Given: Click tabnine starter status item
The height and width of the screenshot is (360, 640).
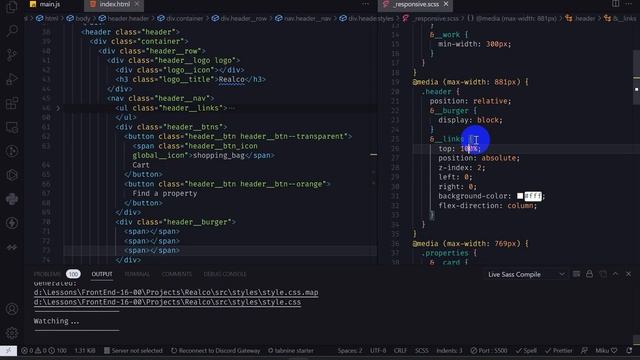Looking at the screenshot, I should click(291, 350).
